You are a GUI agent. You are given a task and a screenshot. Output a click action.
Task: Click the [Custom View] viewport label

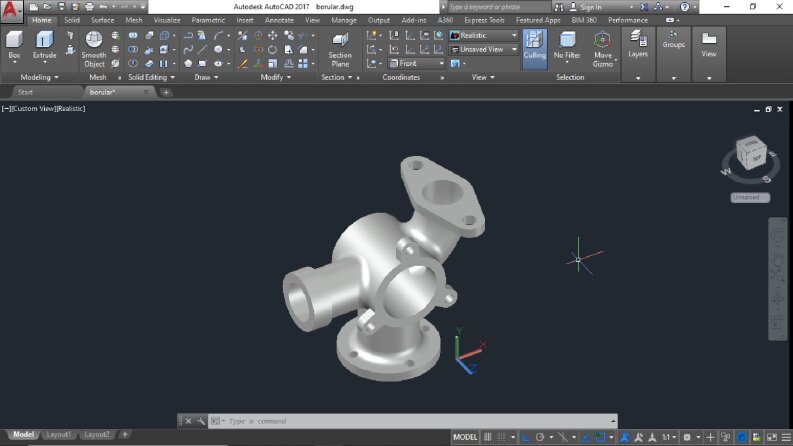pyautogui.click(x=34, y=108)
